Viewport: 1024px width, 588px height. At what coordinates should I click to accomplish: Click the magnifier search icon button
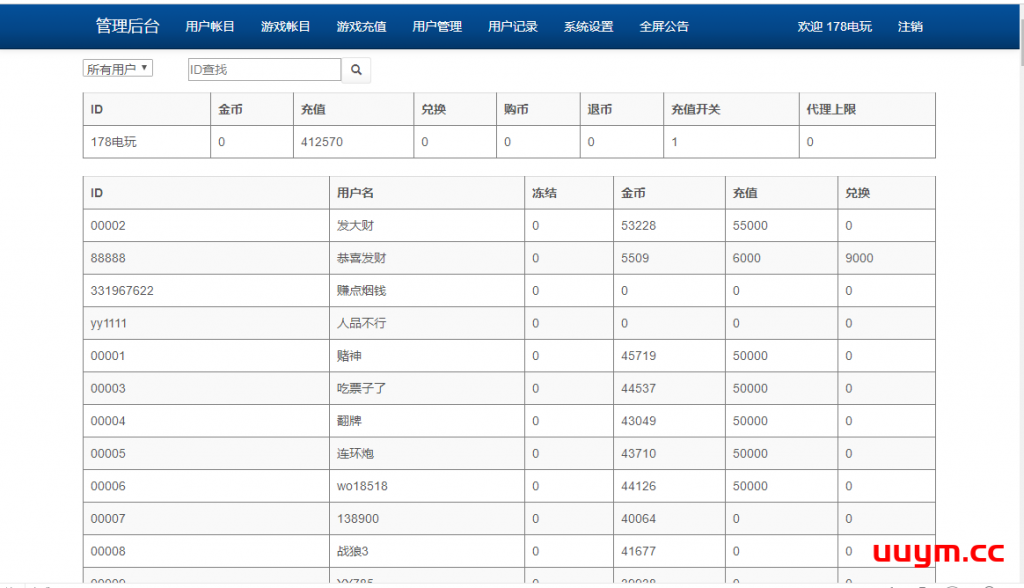pos(356,70)
